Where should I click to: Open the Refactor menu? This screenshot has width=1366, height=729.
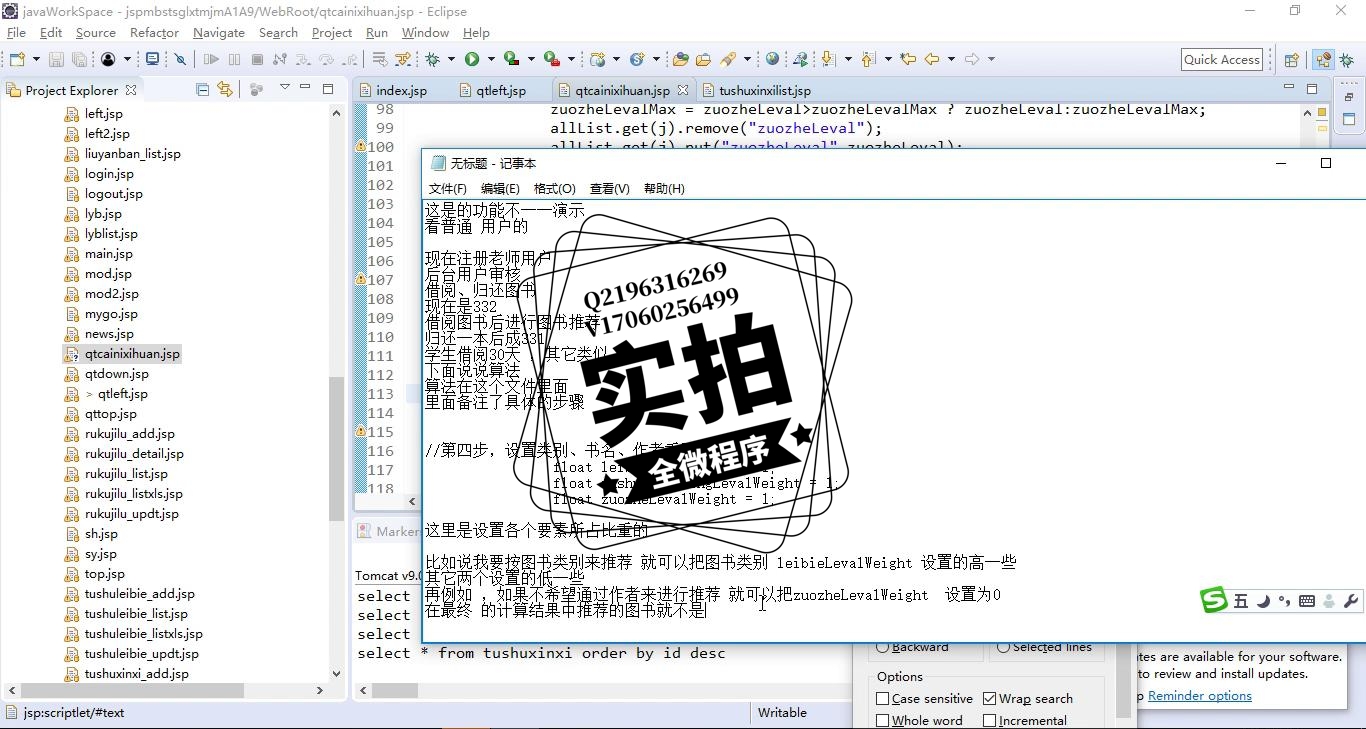[154, 32]
